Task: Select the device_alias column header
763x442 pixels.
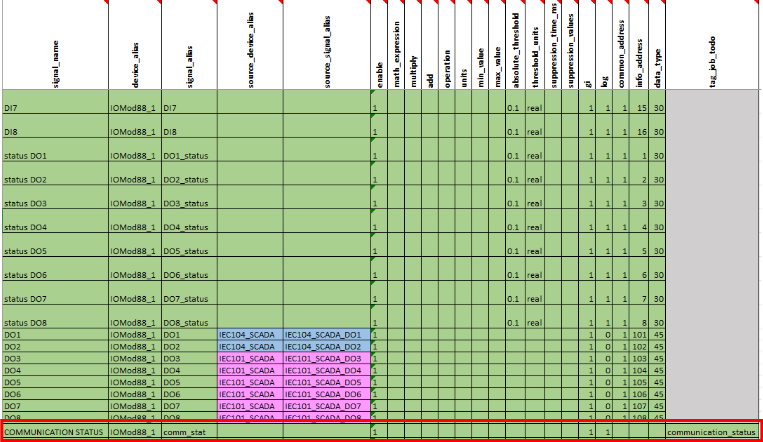Action: pyautogui.click(x=135, y=45)
